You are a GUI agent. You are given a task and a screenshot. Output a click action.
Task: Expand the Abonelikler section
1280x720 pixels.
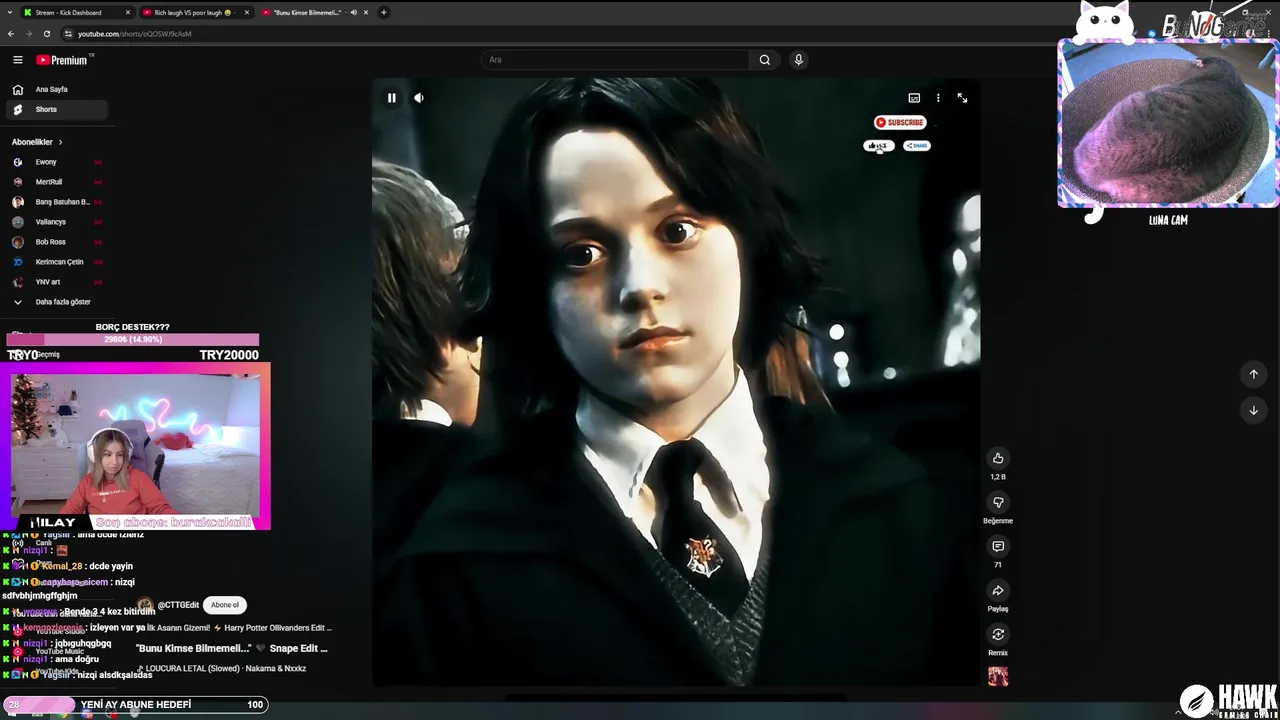38,142
